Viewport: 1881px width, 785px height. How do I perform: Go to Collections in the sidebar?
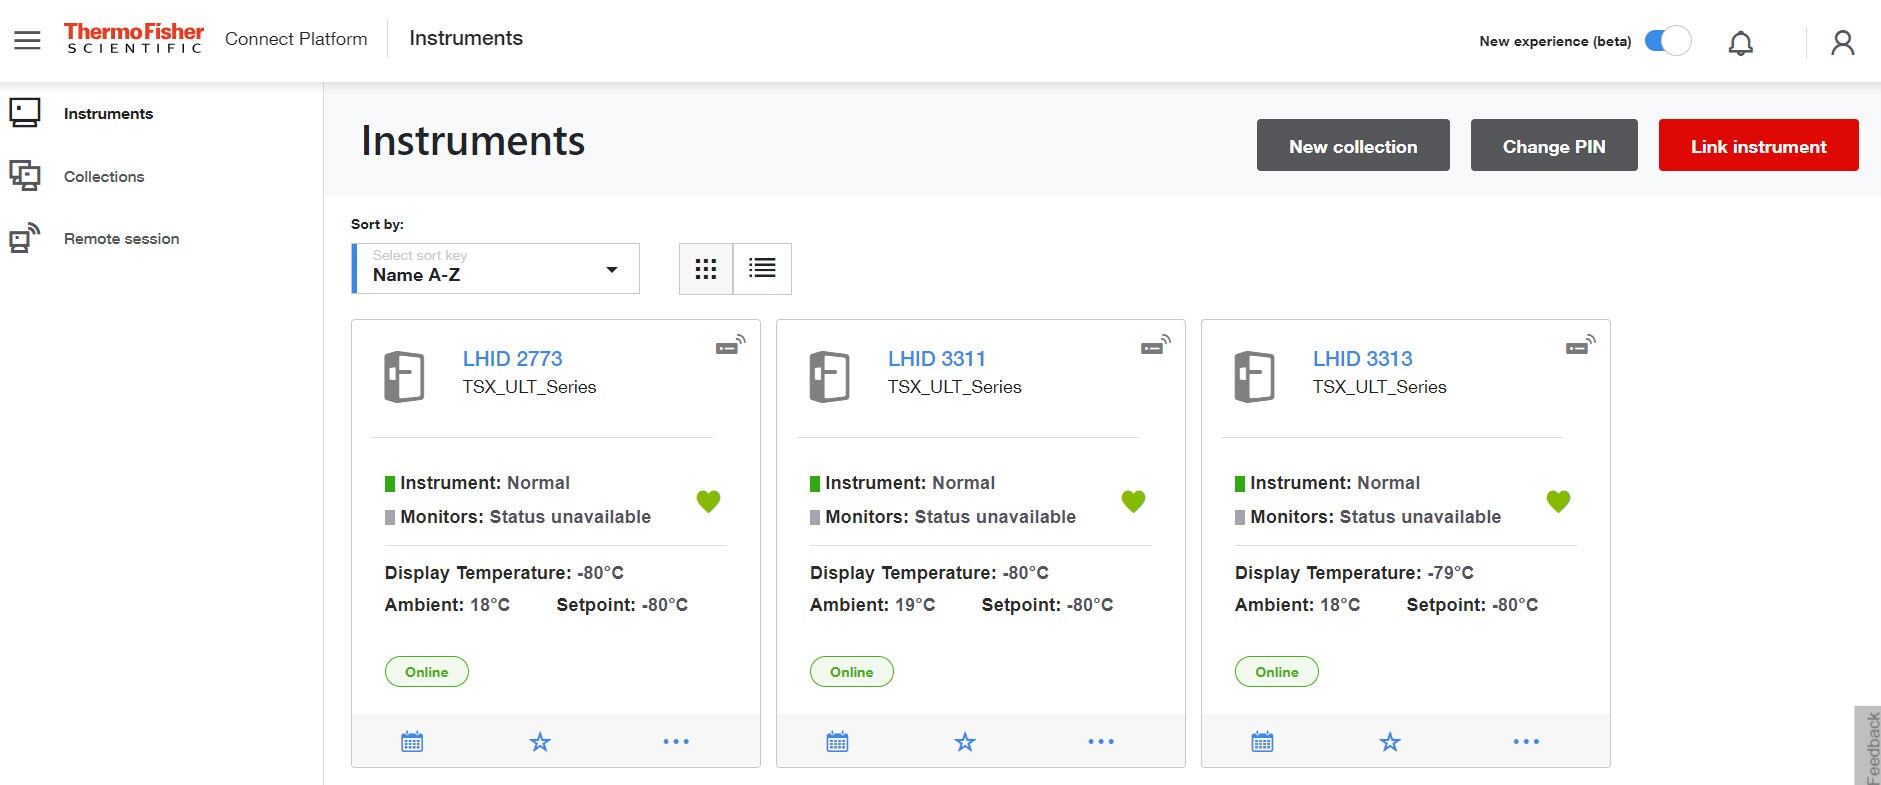[104, 177]
